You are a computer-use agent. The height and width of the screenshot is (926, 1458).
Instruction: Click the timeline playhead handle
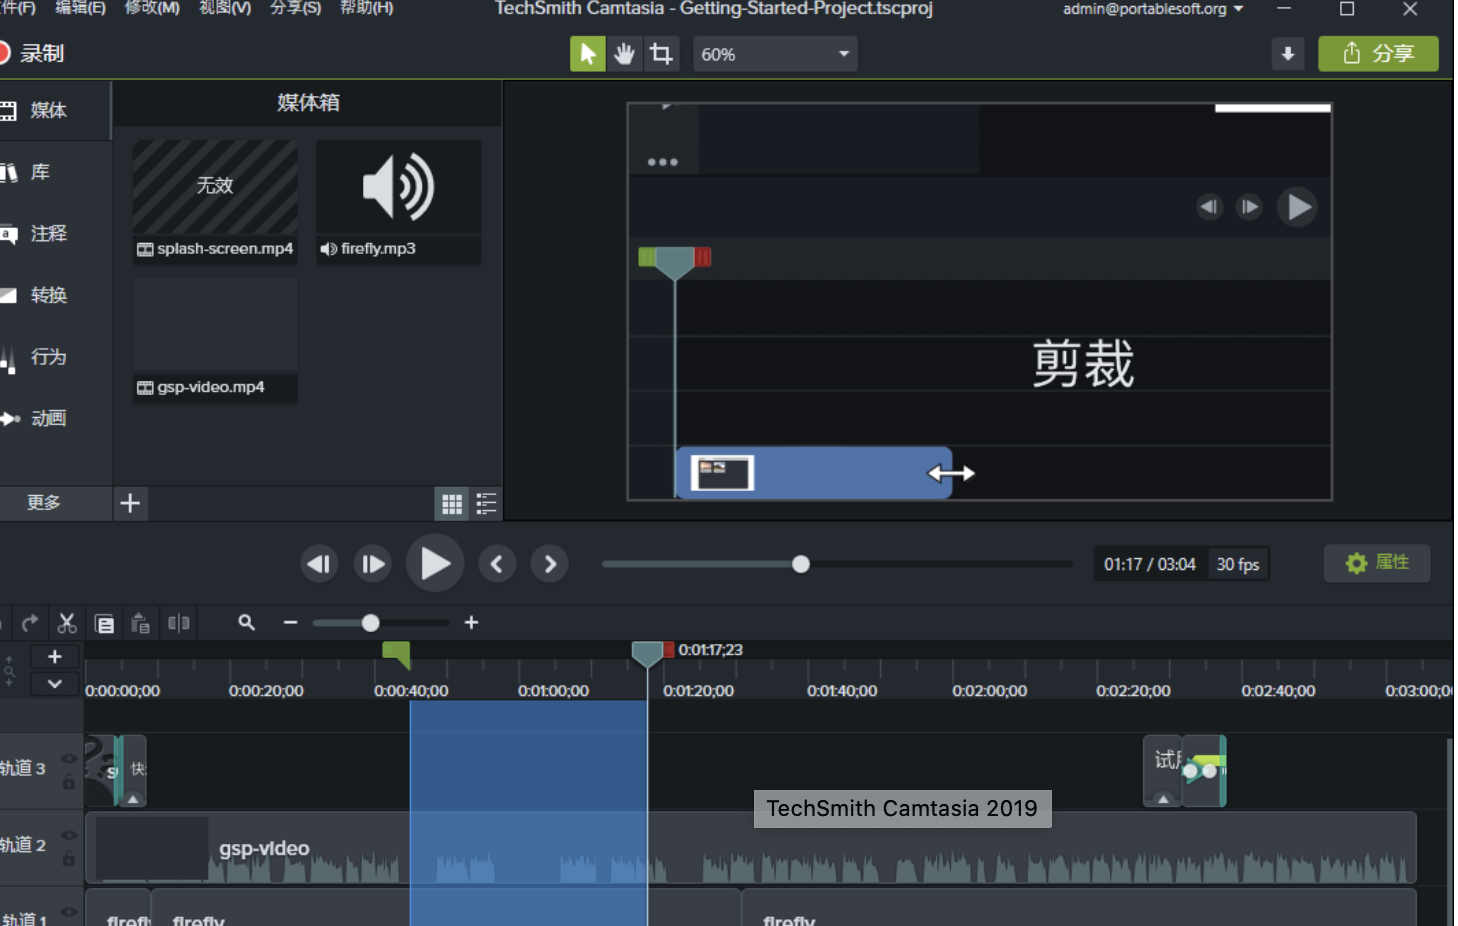click(x=647, y=654)
